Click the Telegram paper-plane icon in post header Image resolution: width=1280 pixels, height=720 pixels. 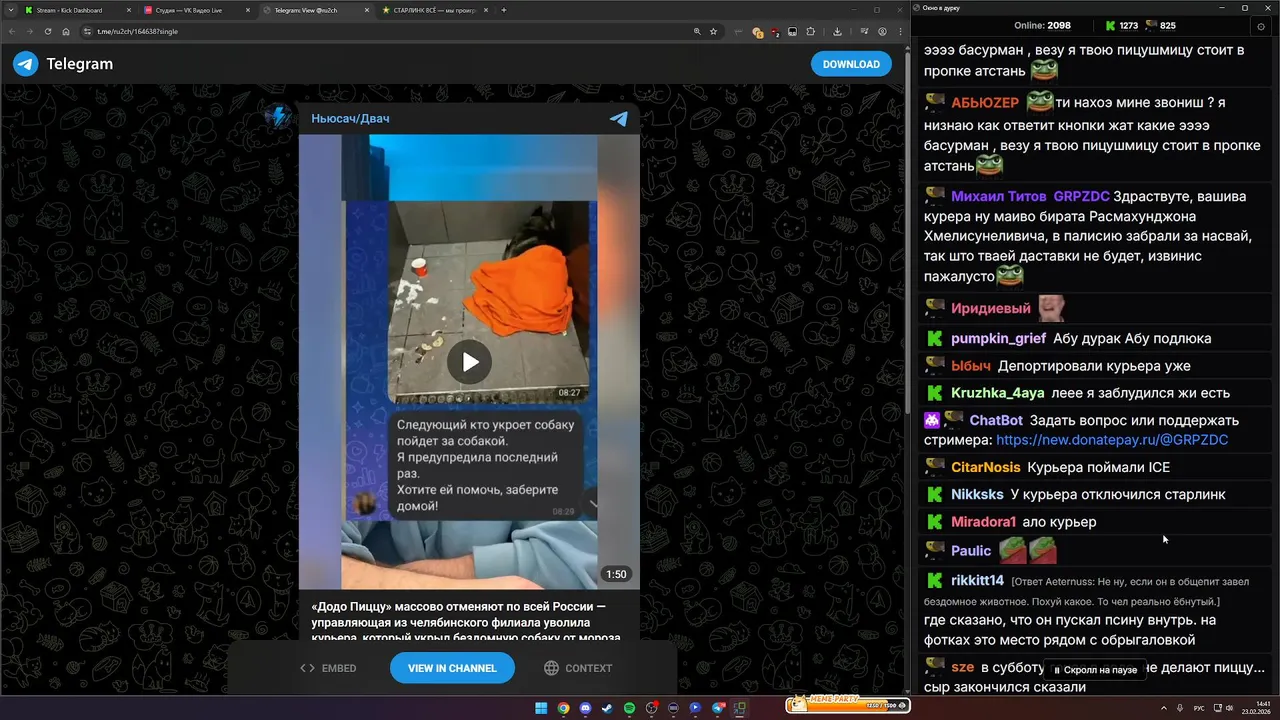pos(619,118)
